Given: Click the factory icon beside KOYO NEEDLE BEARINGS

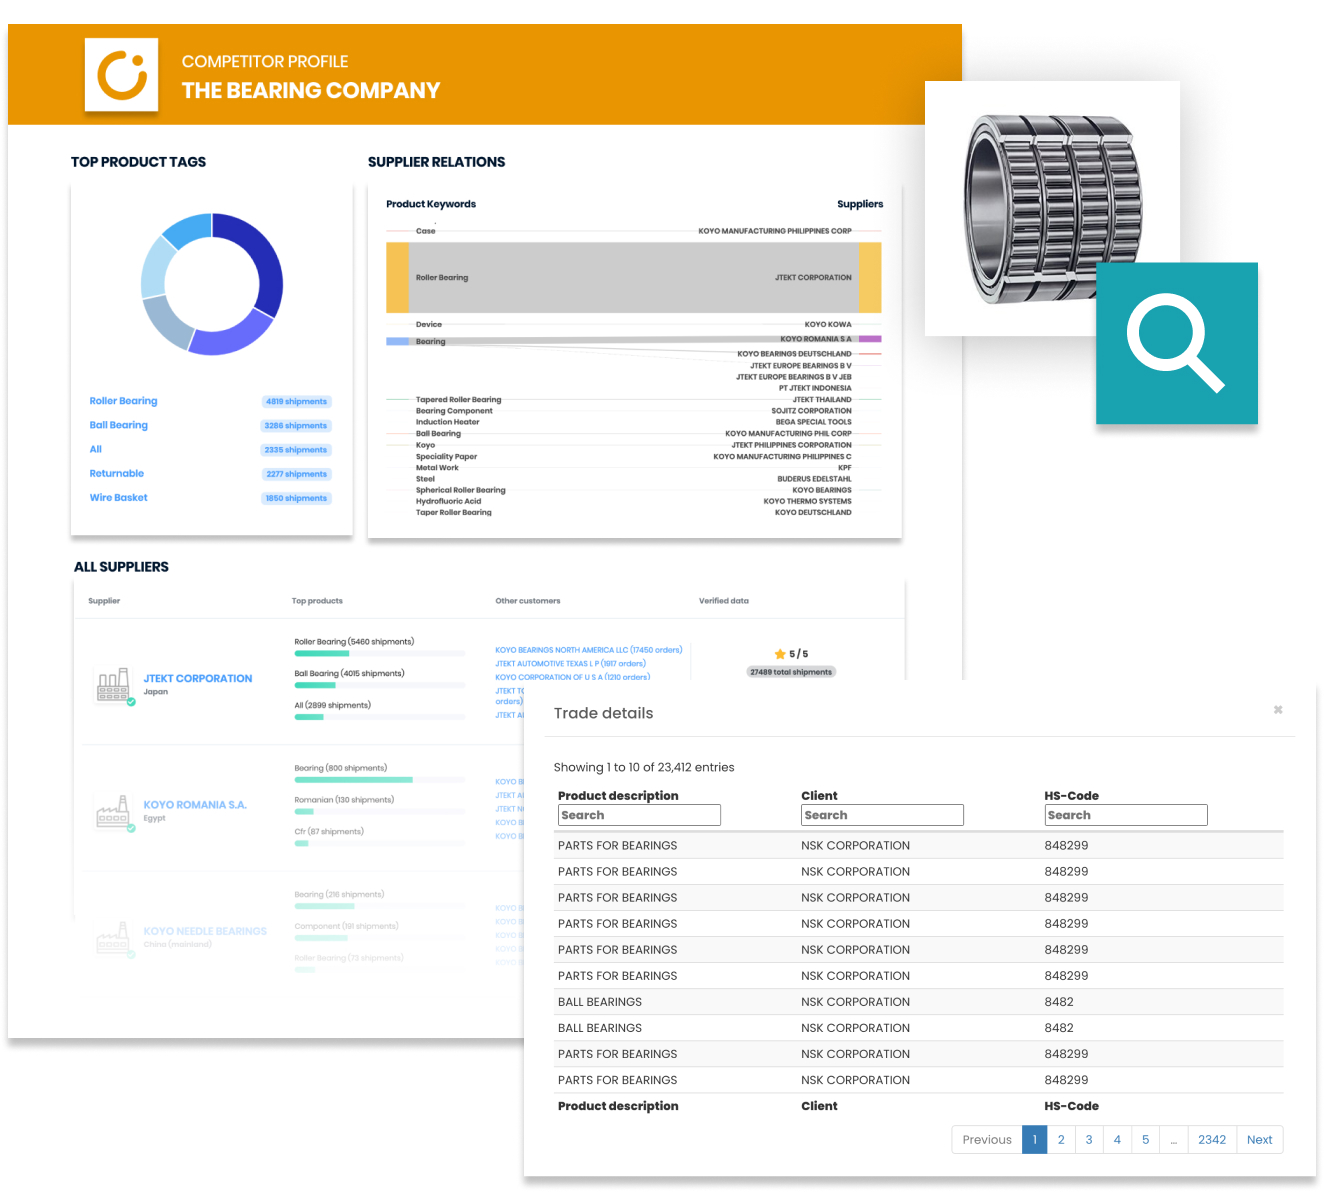Looking at the screenshot, I should pos(113,938).
